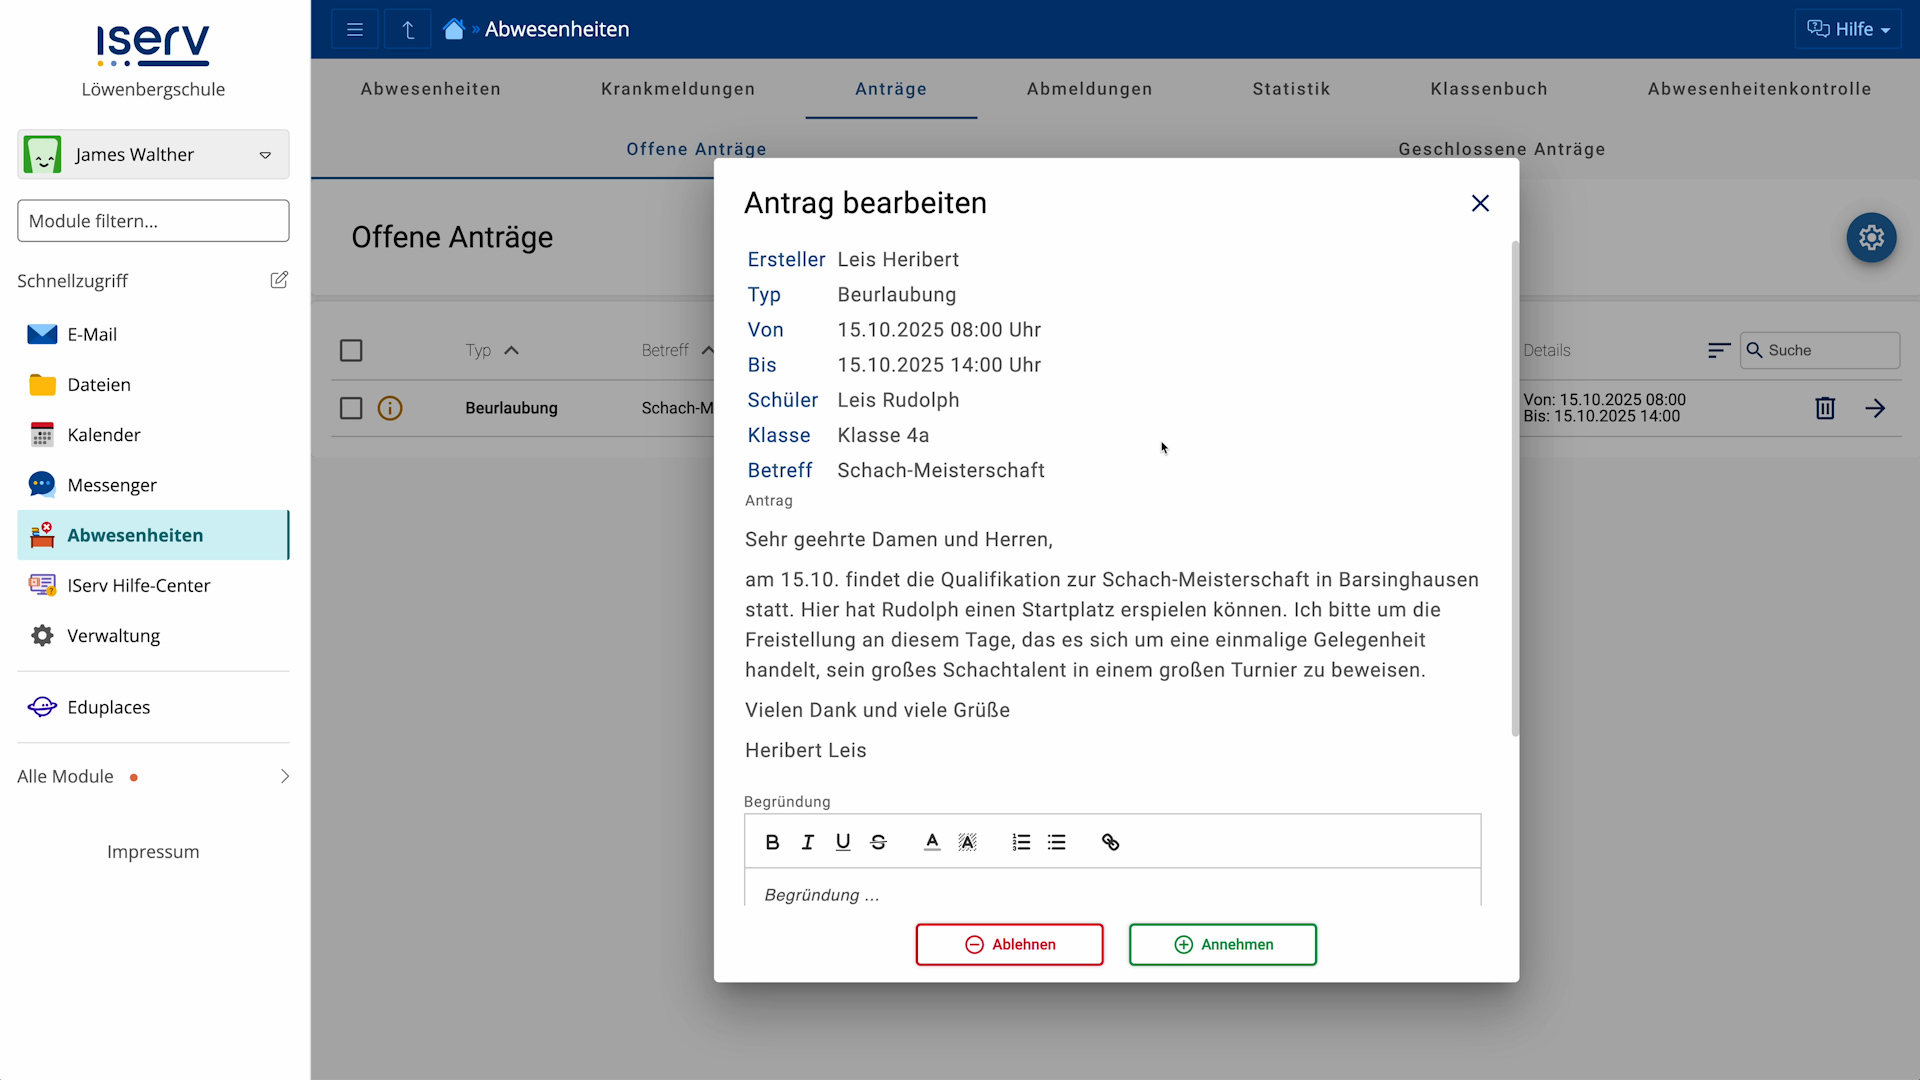Viewport: 1920px width, 1080px height.
Task: Insert a link in the Begründung field
Action: click(1110, 841)
